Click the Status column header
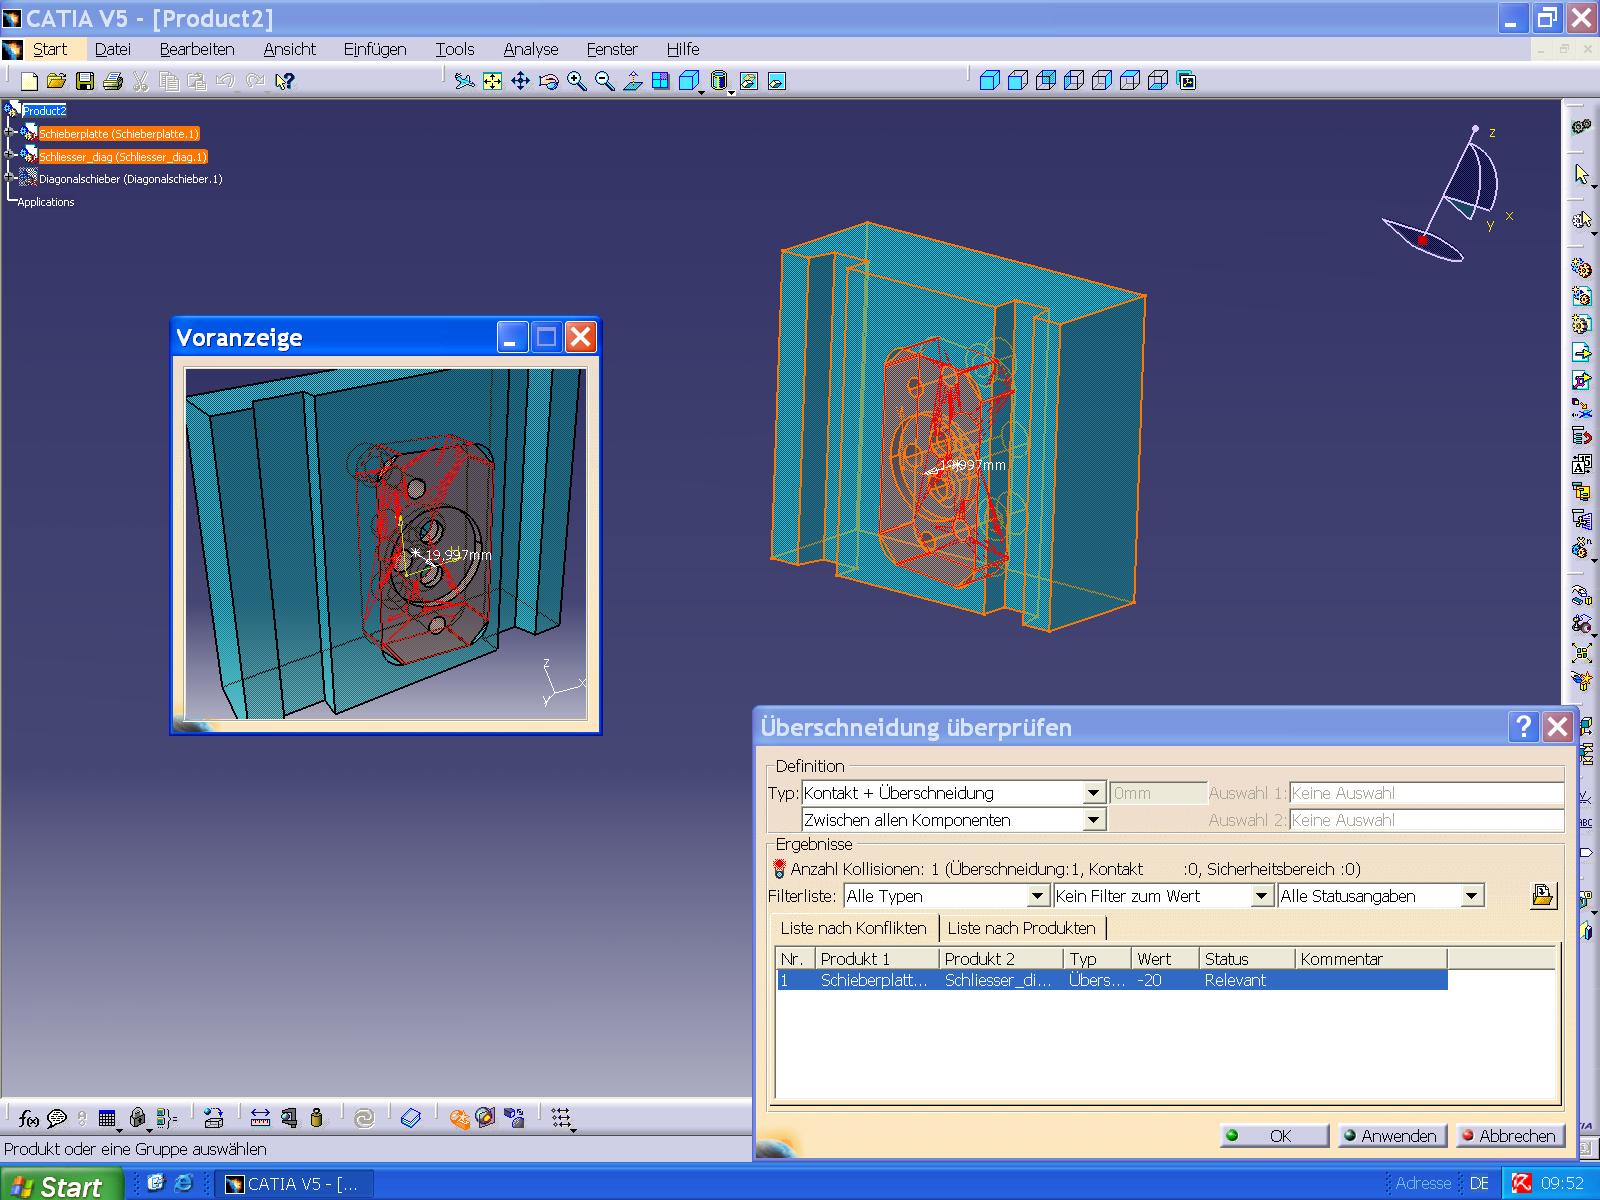 pos(1247,959)
